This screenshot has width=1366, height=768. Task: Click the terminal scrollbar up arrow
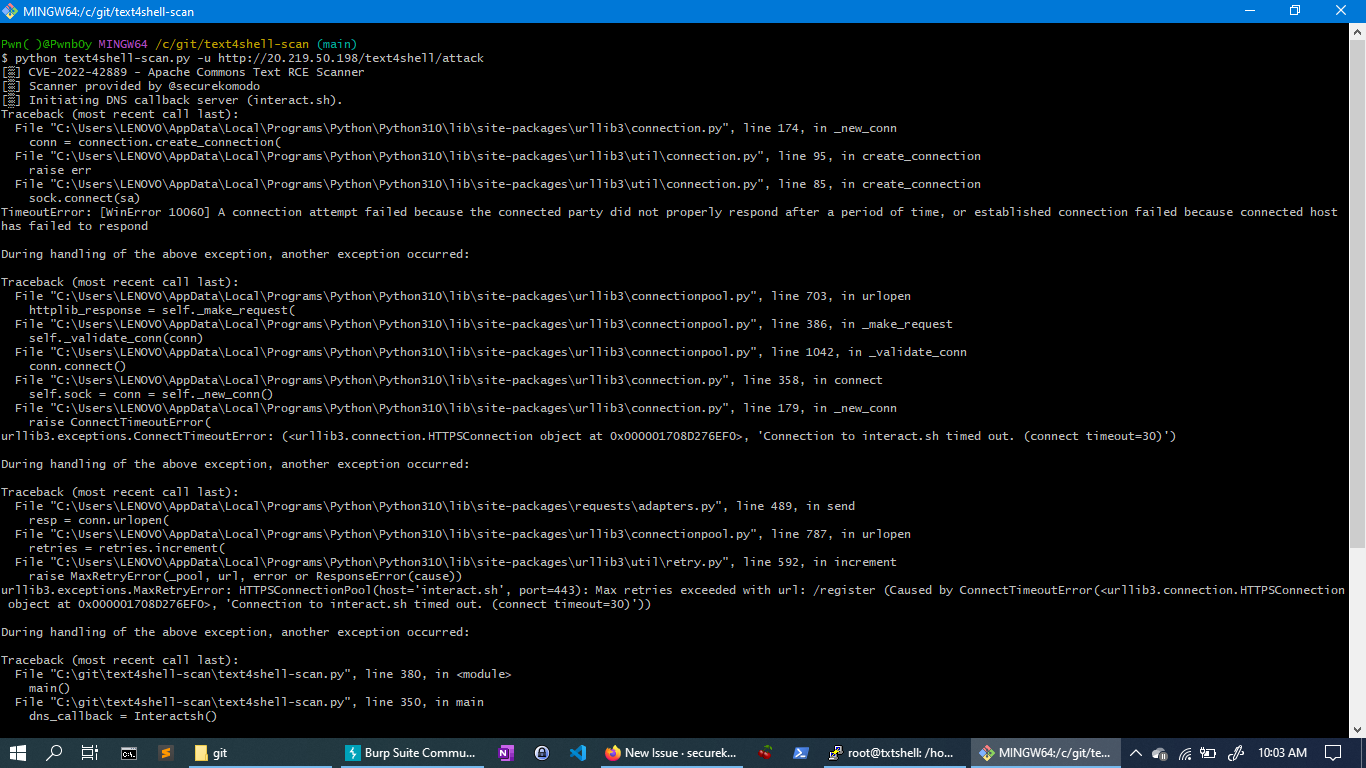(1357, 31)
